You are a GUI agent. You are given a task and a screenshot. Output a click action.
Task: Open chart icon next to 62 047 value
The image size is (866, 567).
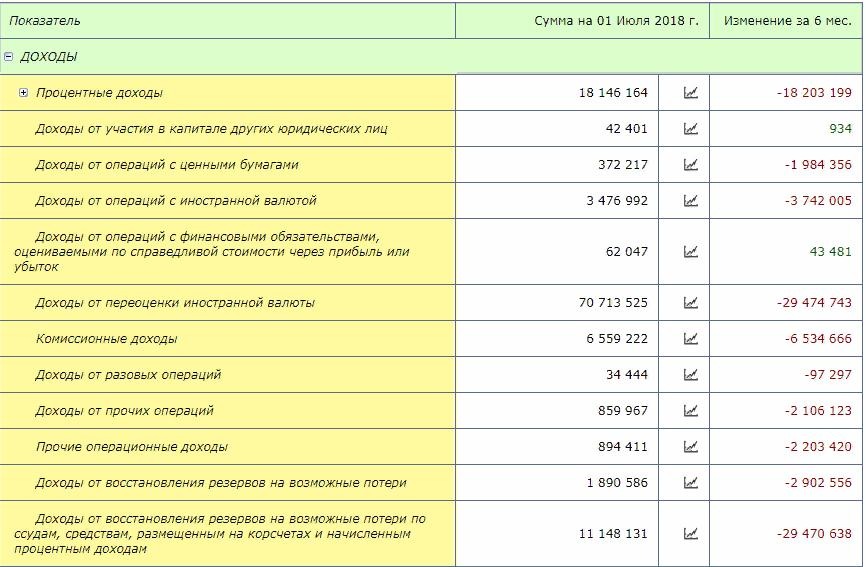pyautogui.click(x=690, y=252)
